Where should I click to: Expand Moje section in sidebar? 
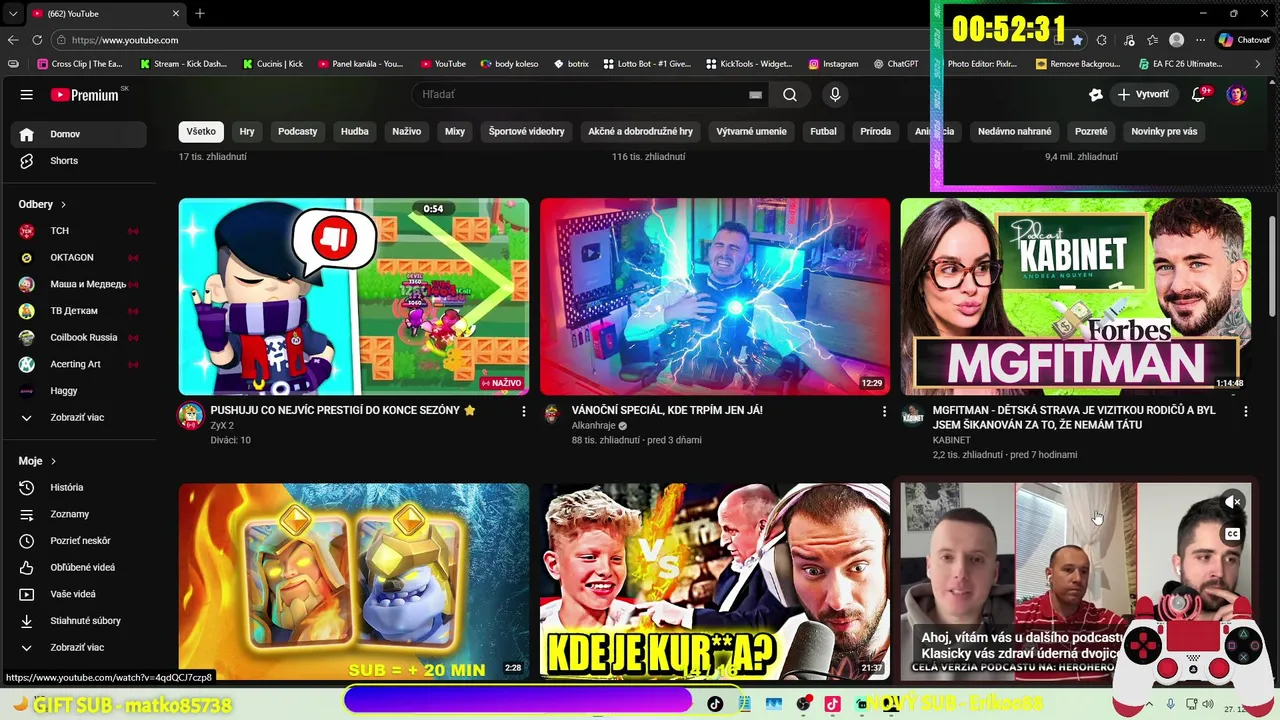coord(37,461)
